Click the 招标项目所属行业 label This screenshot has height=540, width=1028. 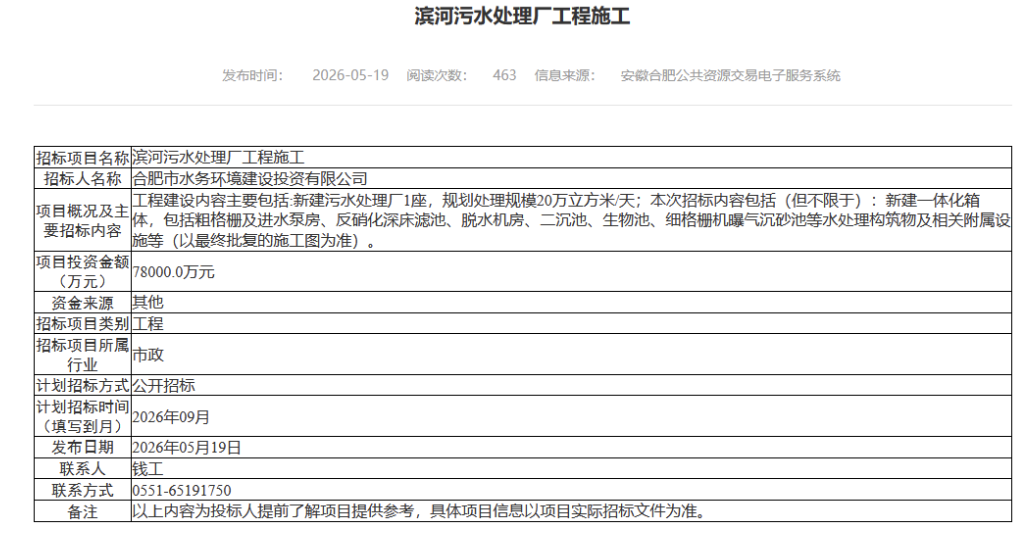point(83,355)
